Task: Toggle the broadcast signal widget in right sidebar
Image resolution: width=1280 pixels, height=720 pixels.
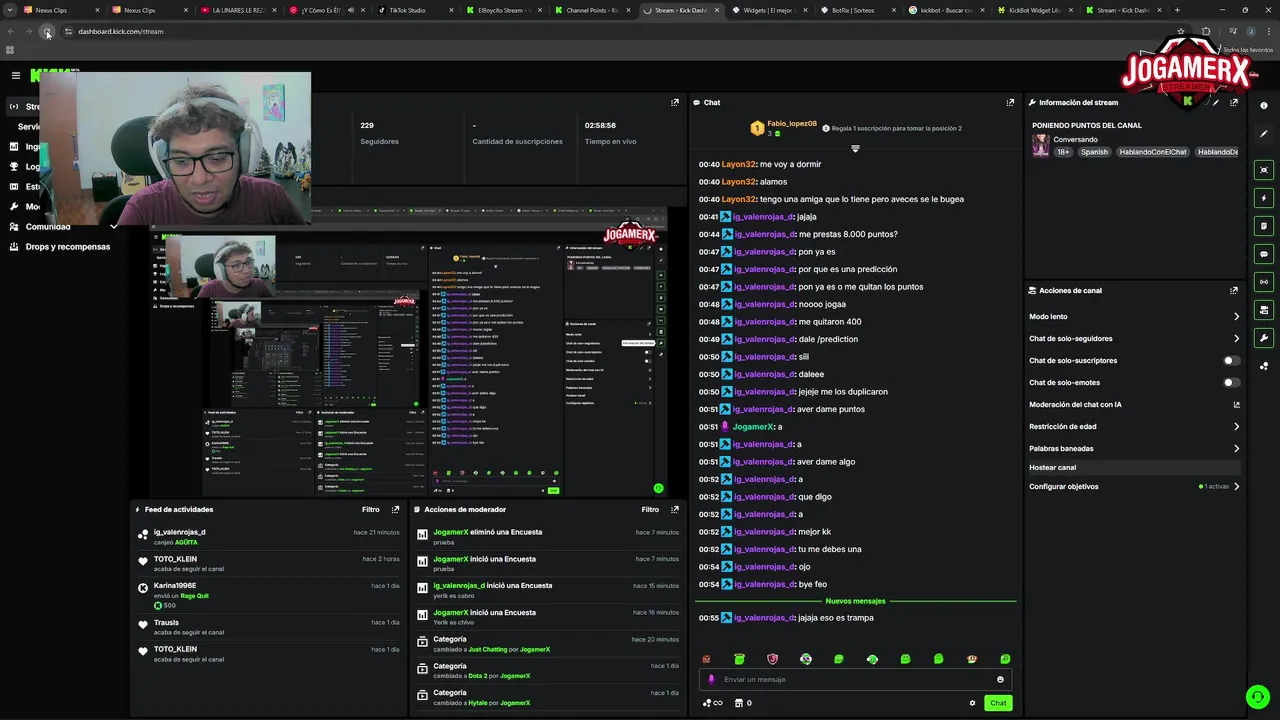Action: coord(1264,282)
